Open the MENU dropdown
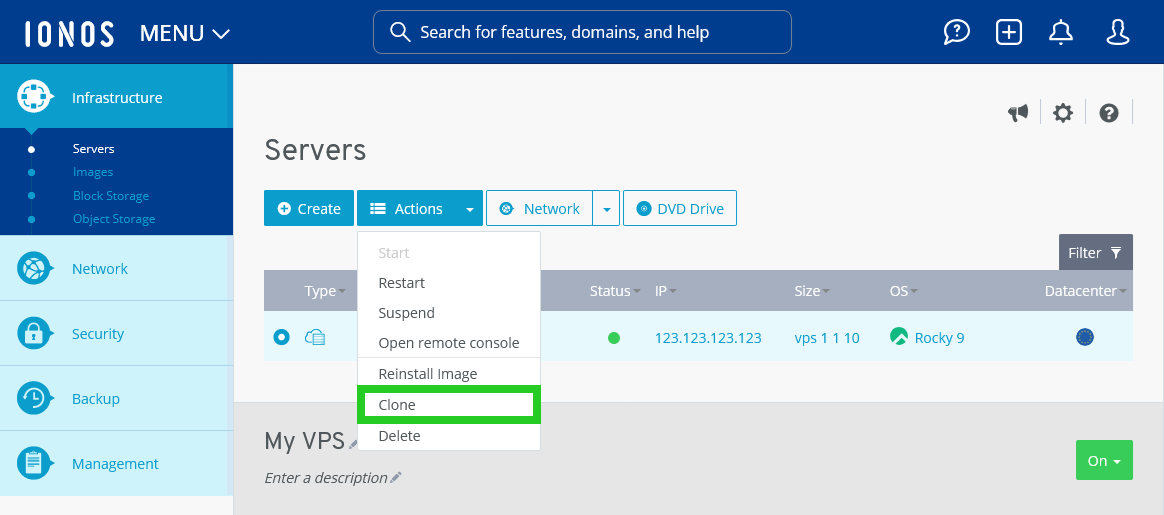 point(185,33)
